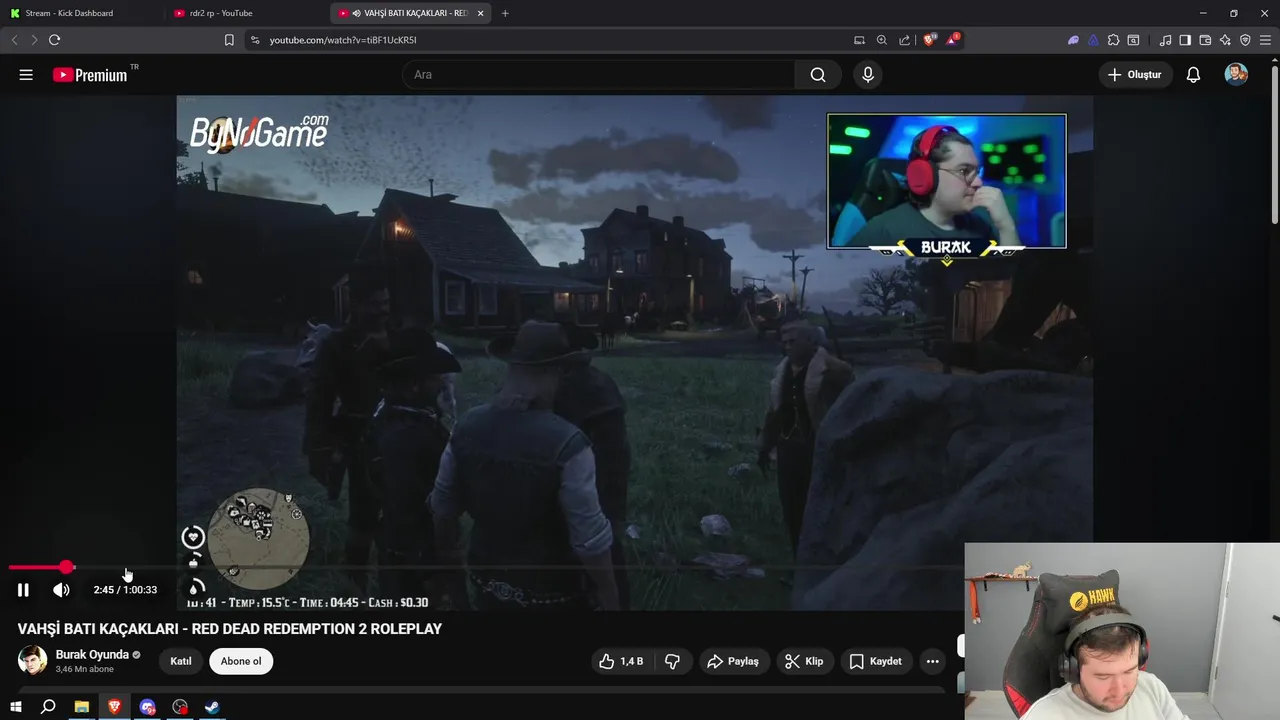Open a new browser tab
Viewport: 1280px width, 720px height.
[505, 13]
